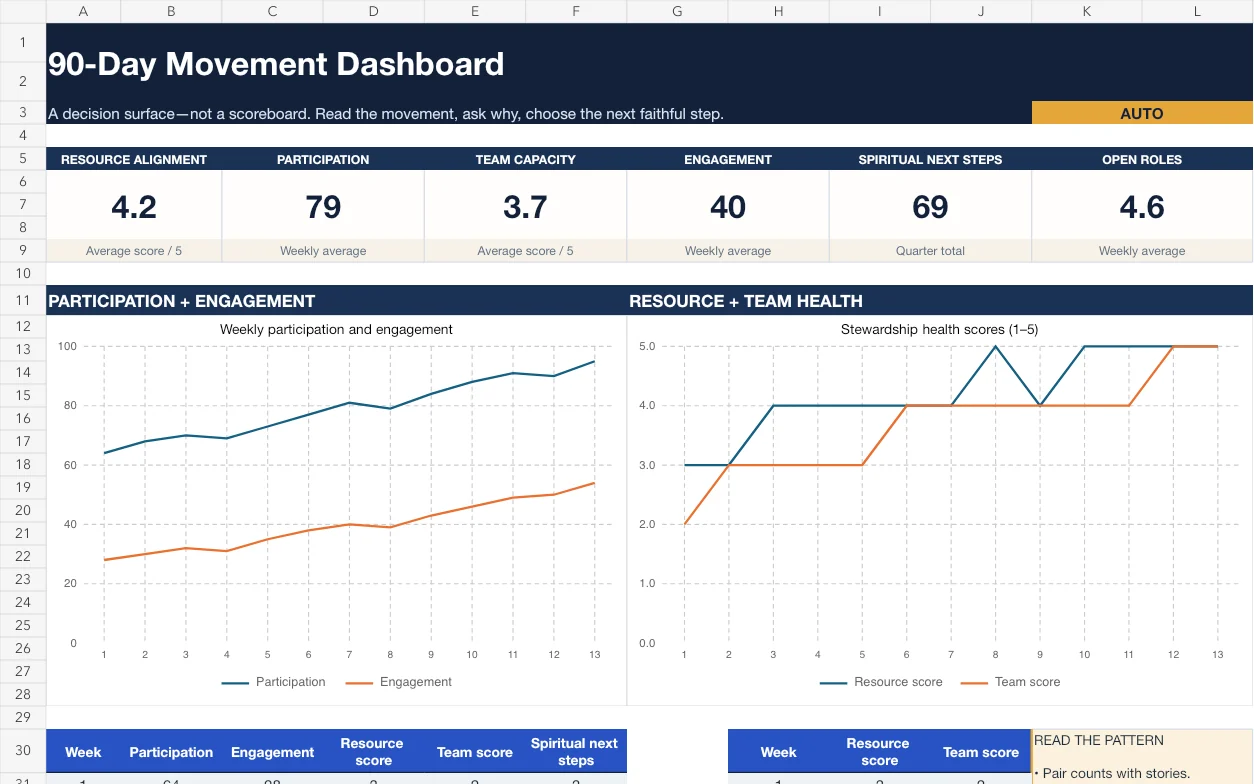Click Week header in the right table
The height and width of the screenshot is (784, 1254).
tap(778, 752)
